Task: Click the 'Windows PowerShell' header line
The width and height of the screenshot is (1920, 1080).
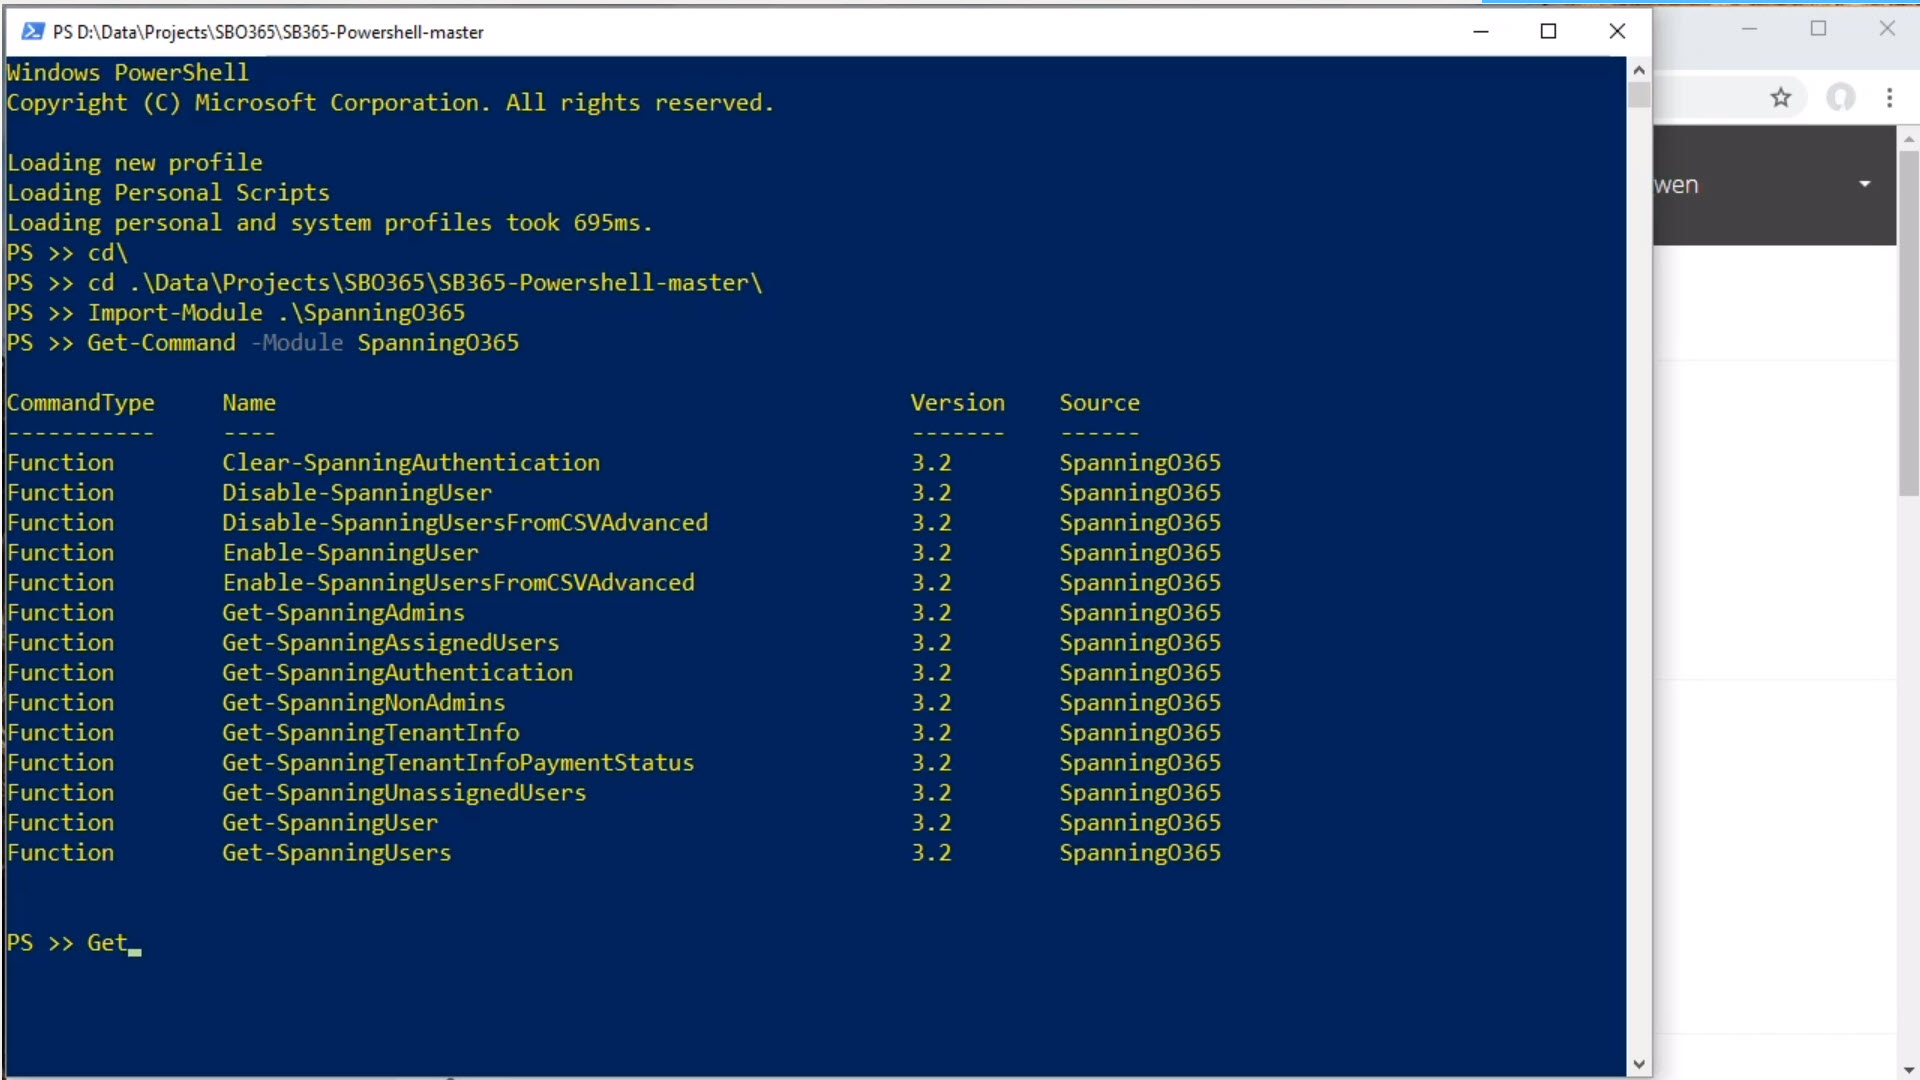Action: click(128, 73)
